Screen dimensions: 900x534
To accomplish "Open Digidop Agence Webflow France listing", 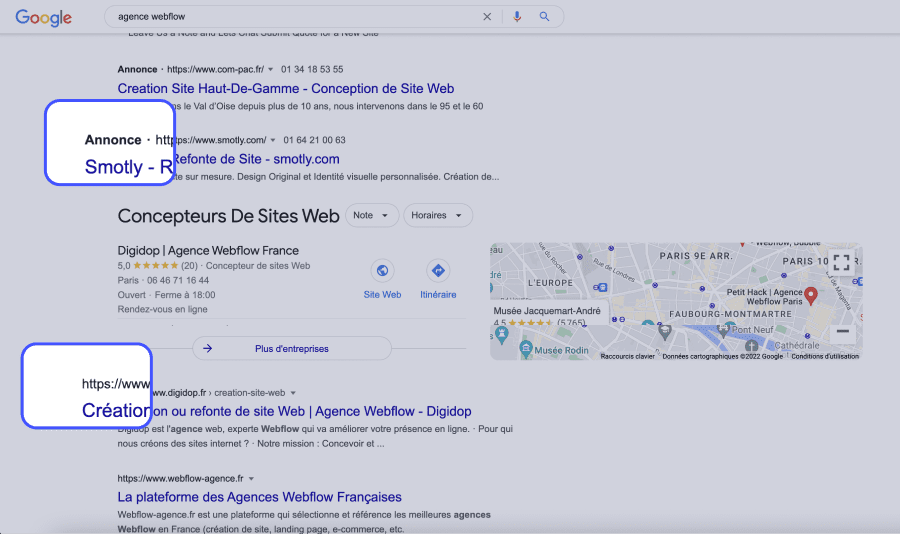I will (208, 250).
